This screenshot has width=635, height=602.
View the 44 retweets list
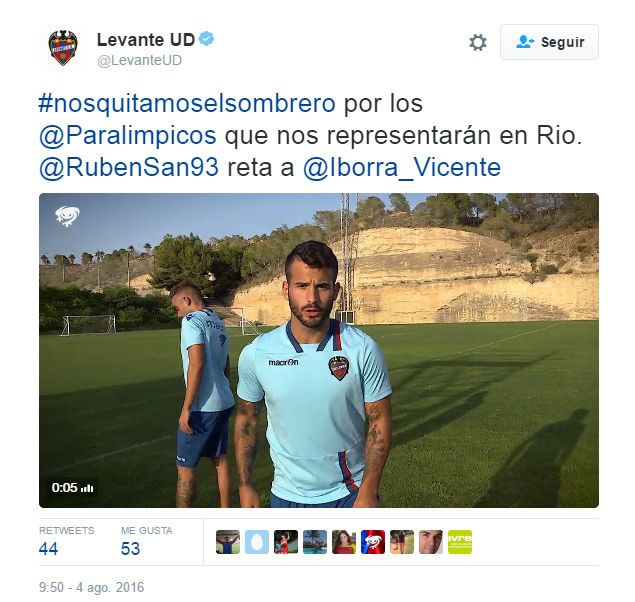coord(66,541)
